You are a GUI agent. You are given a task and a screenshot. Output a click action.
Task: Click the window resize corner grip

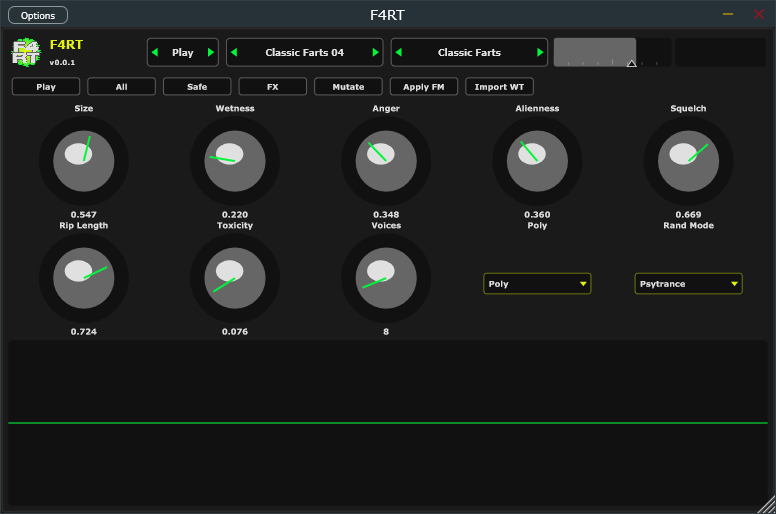coord(767,505)
